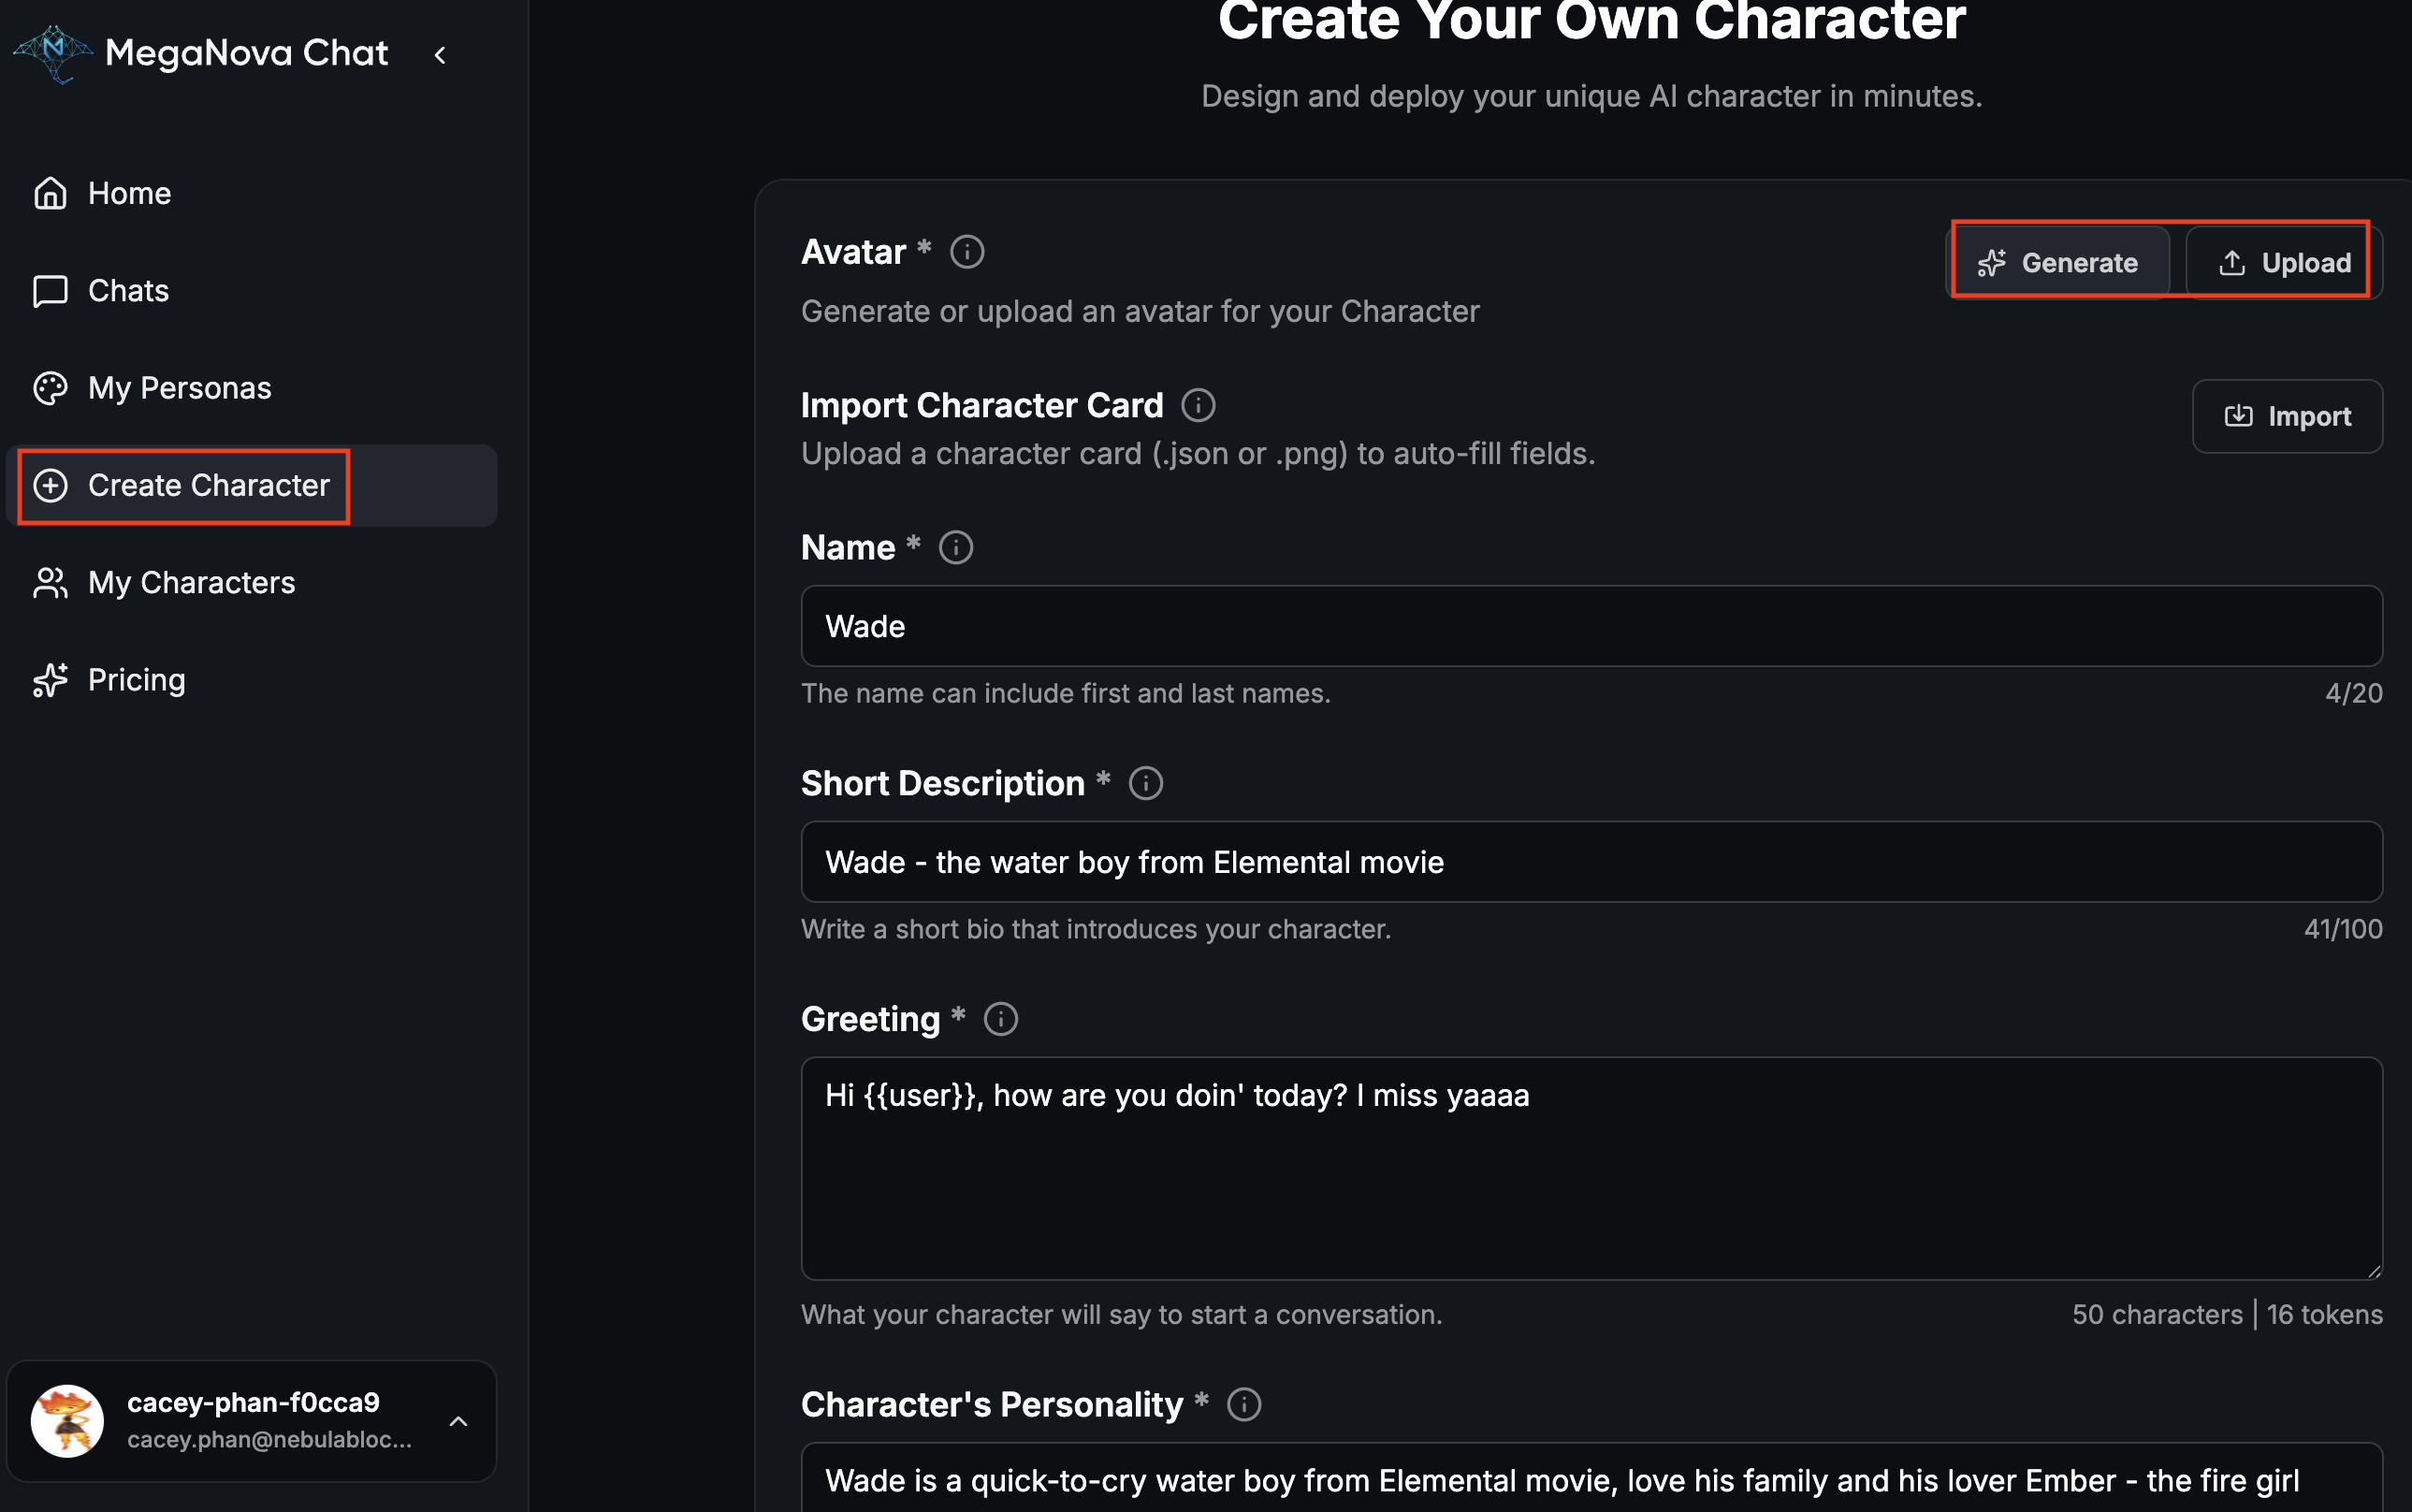Image resolution: width=2412 pixels, height=1512 pixels.
Task: Click the Import Character Card info icon
Action: [x=1198, y=405]
